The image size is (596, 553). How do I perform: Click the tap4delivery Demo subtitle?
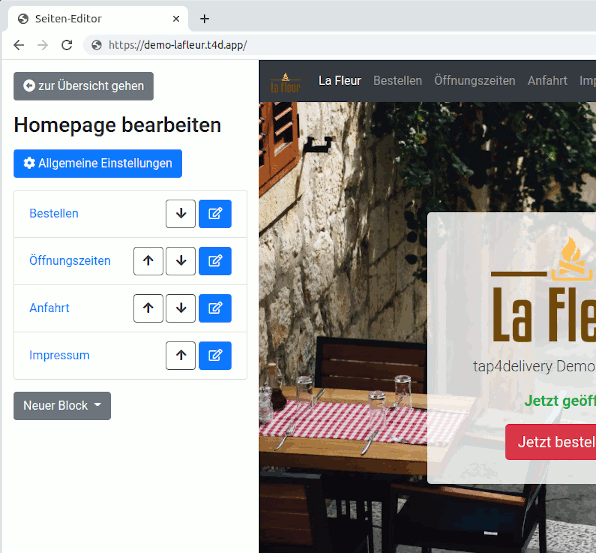click(x=534, y=366)
